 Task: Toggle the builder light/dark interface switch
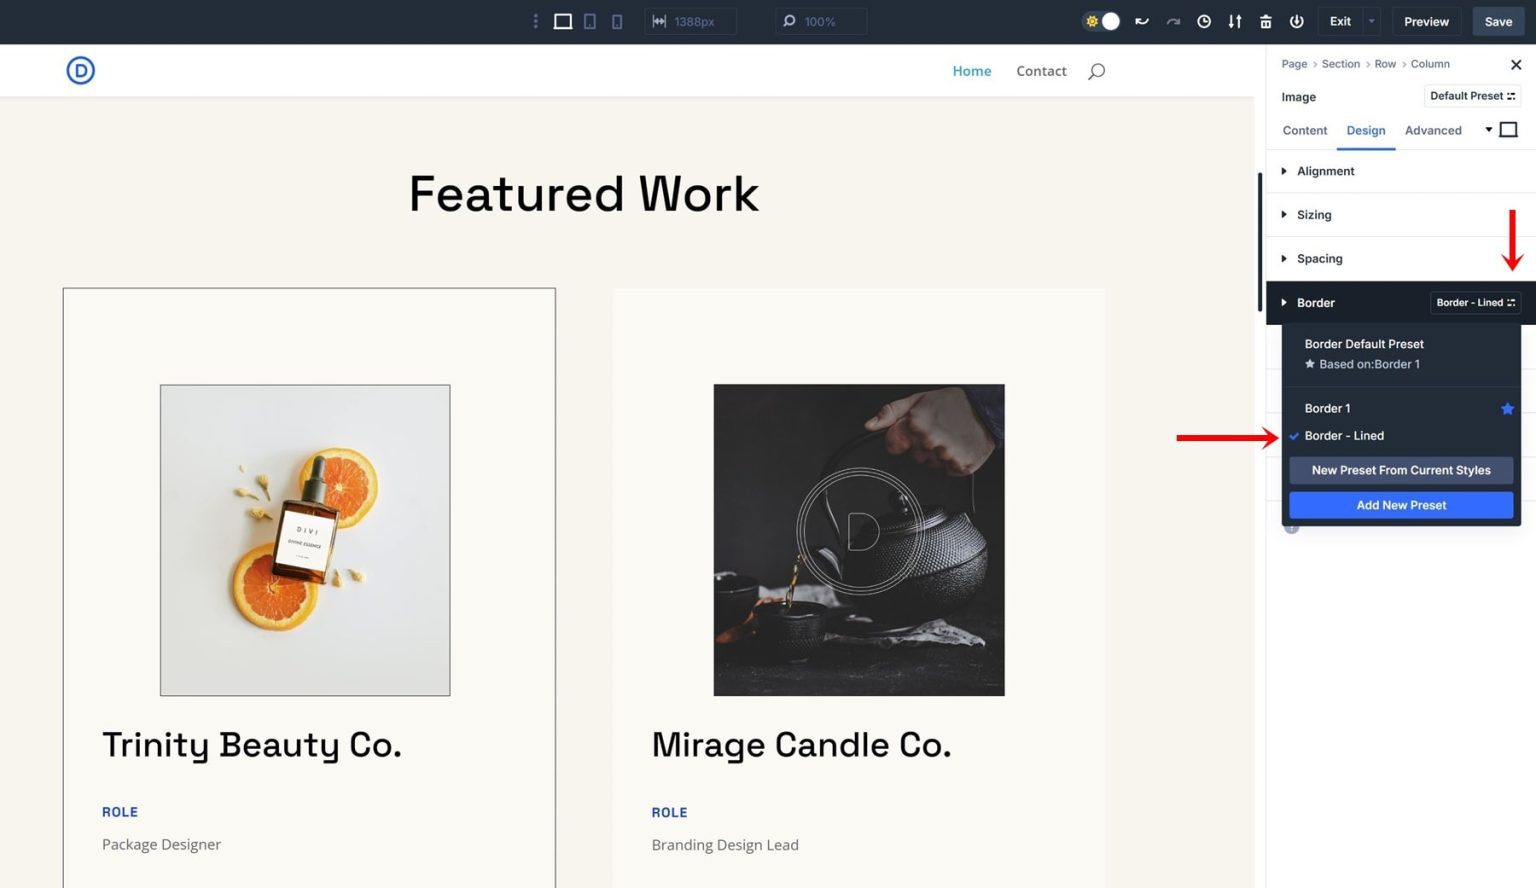[1100, 21]
